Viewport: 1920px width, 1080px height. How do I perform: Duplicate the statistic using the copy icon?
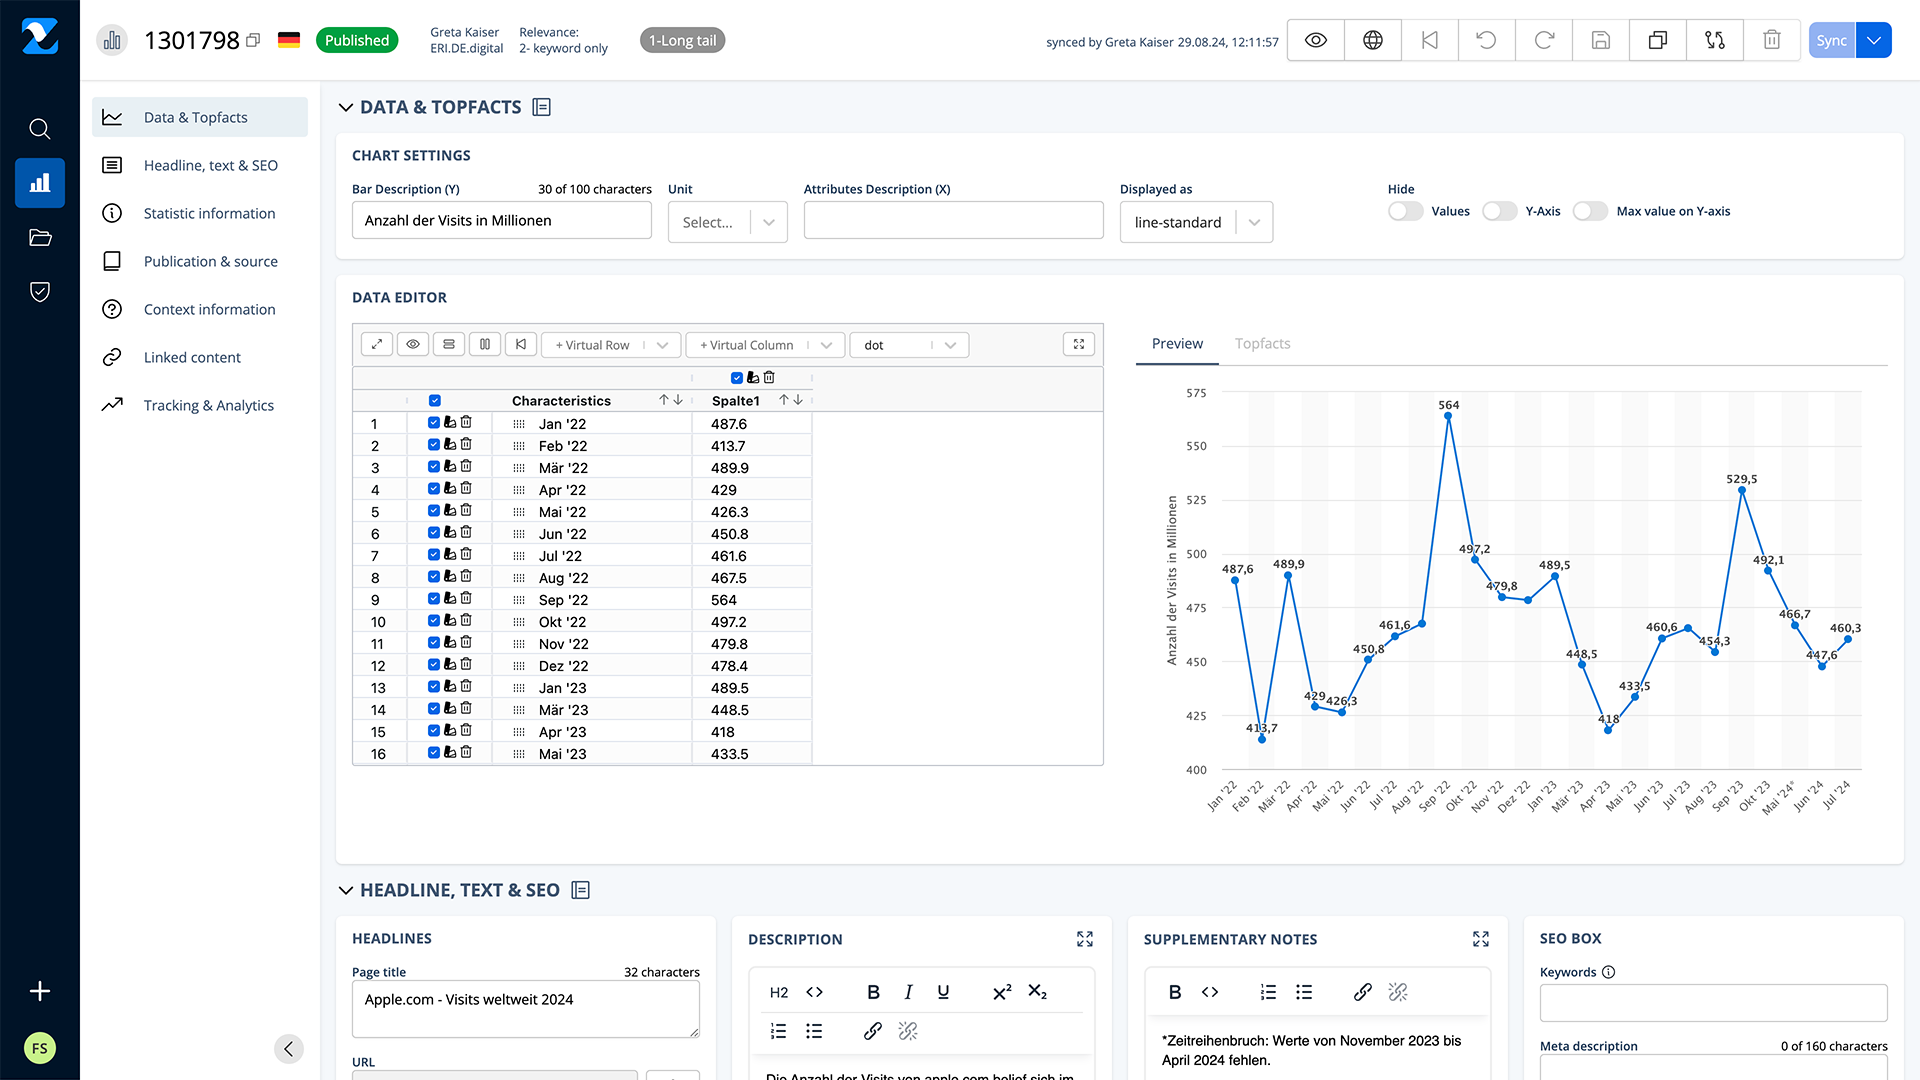(x=1657, y=40)
